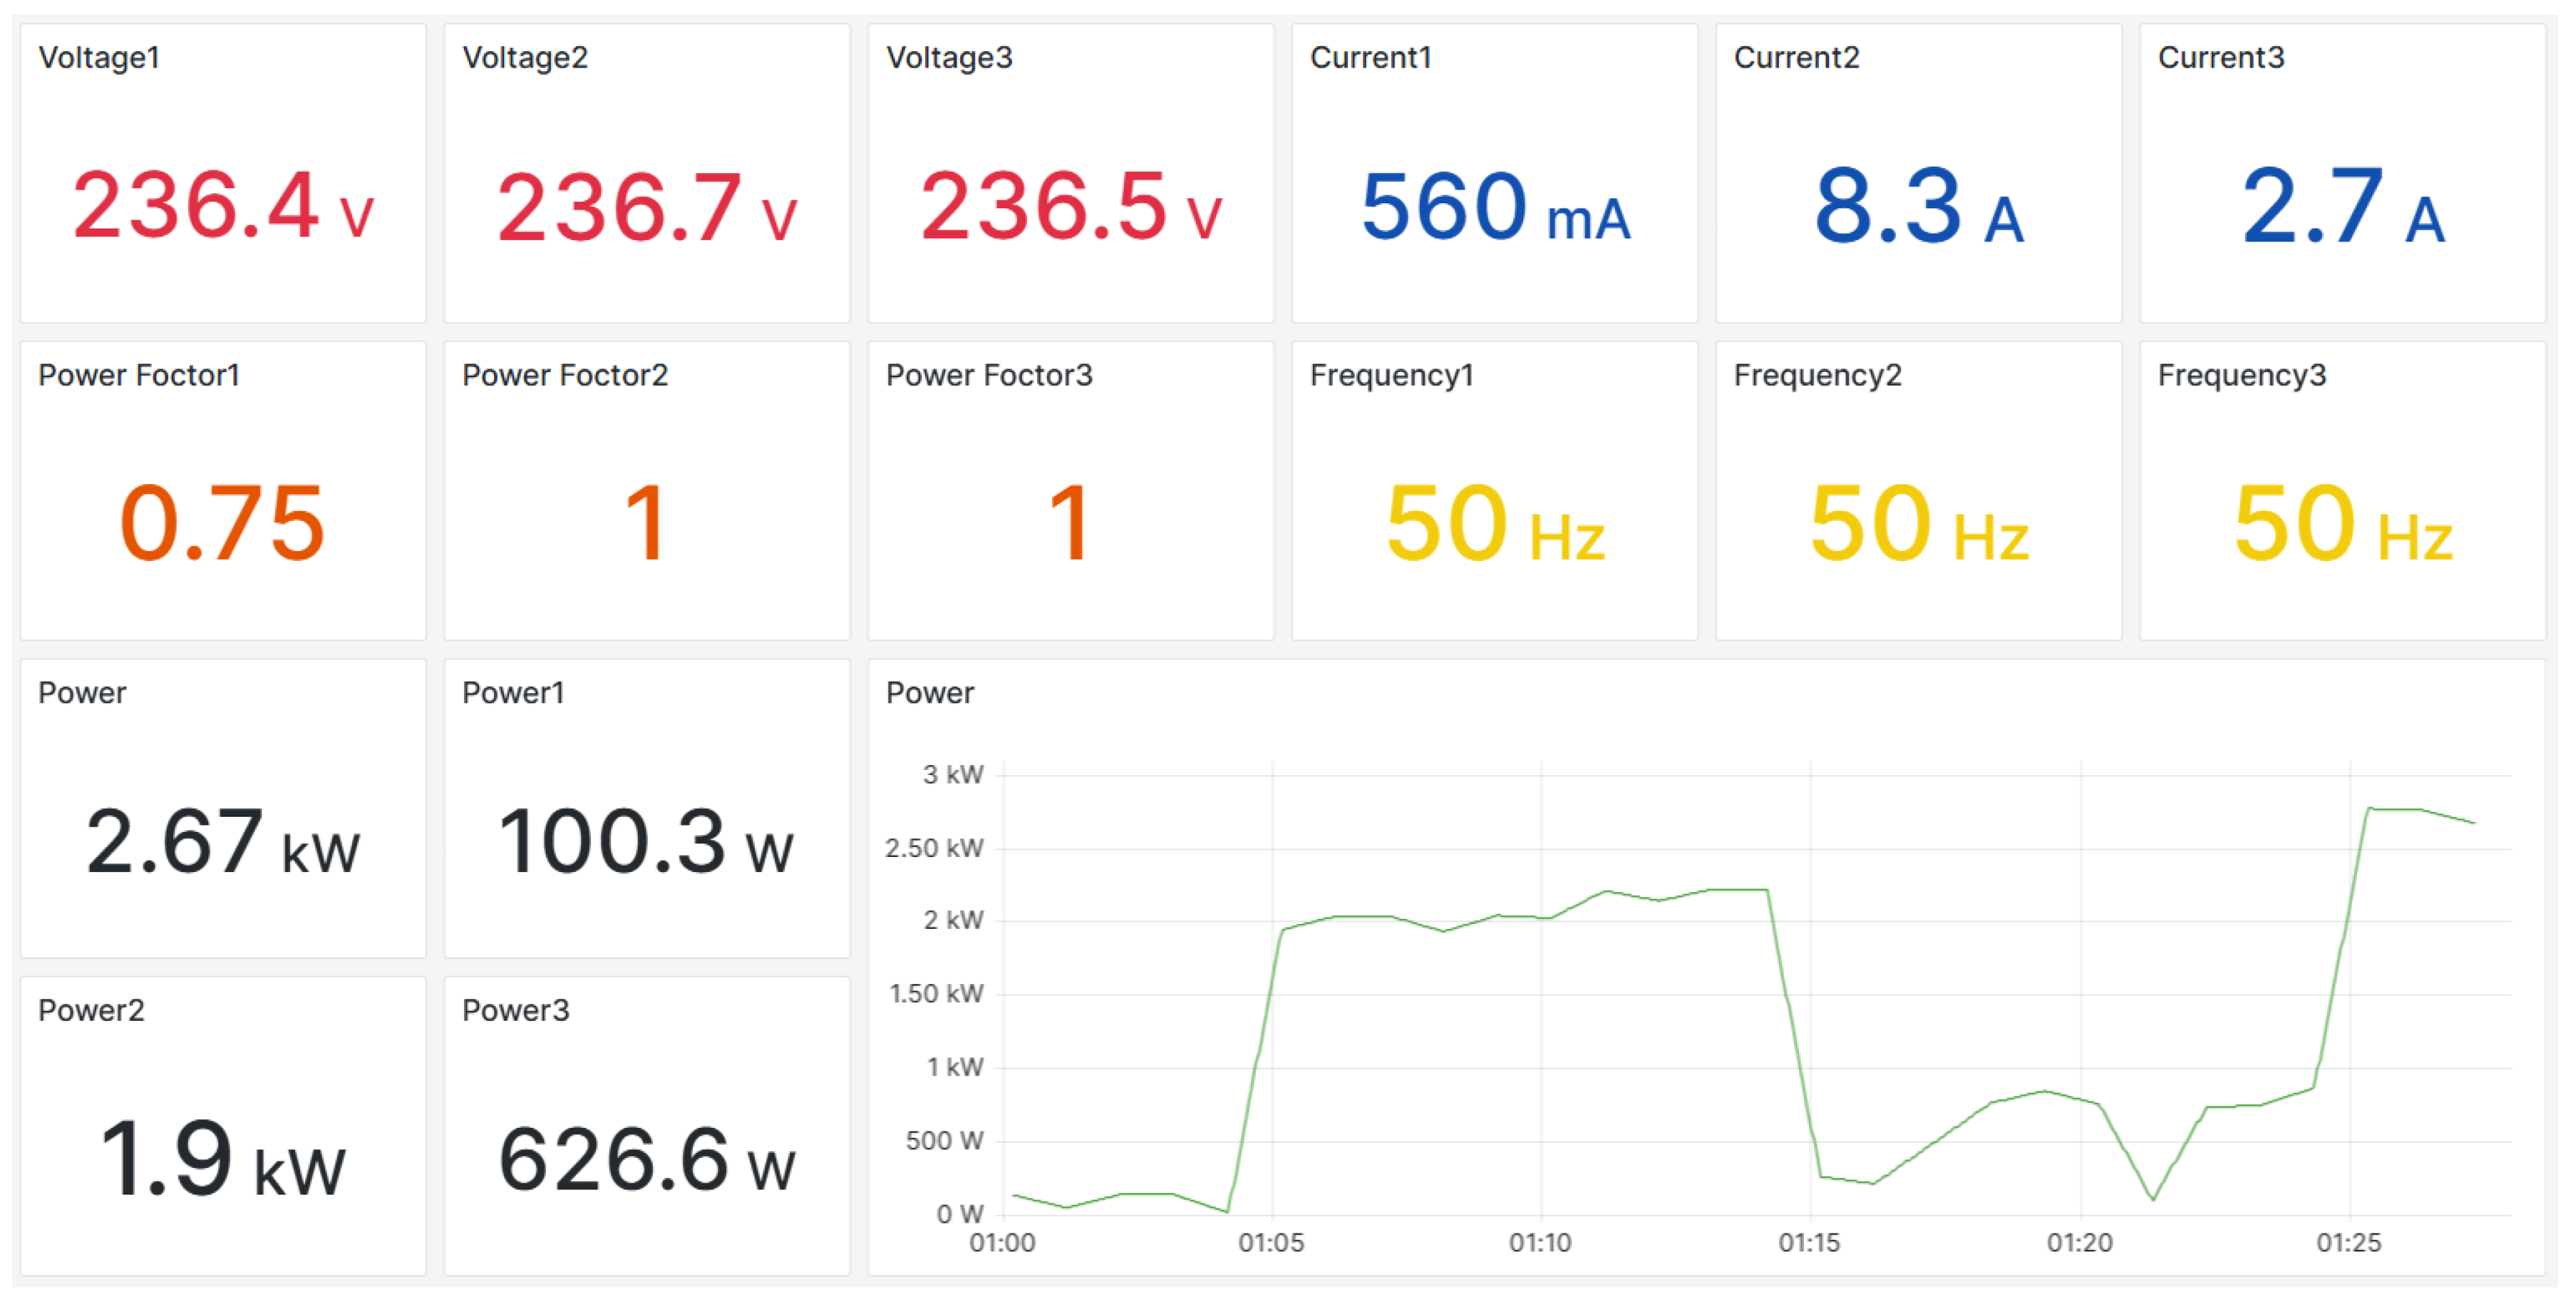Select the 01:20 time axis label
Screen dimensions: 2576x1306
point(2080,1243)
